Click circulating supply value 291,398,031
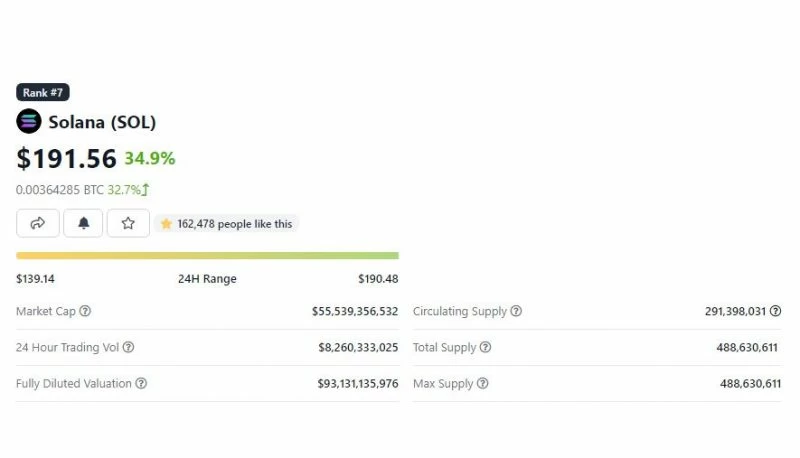The height and width of the screenshot is (458, 800). click(x=735, y=311)
